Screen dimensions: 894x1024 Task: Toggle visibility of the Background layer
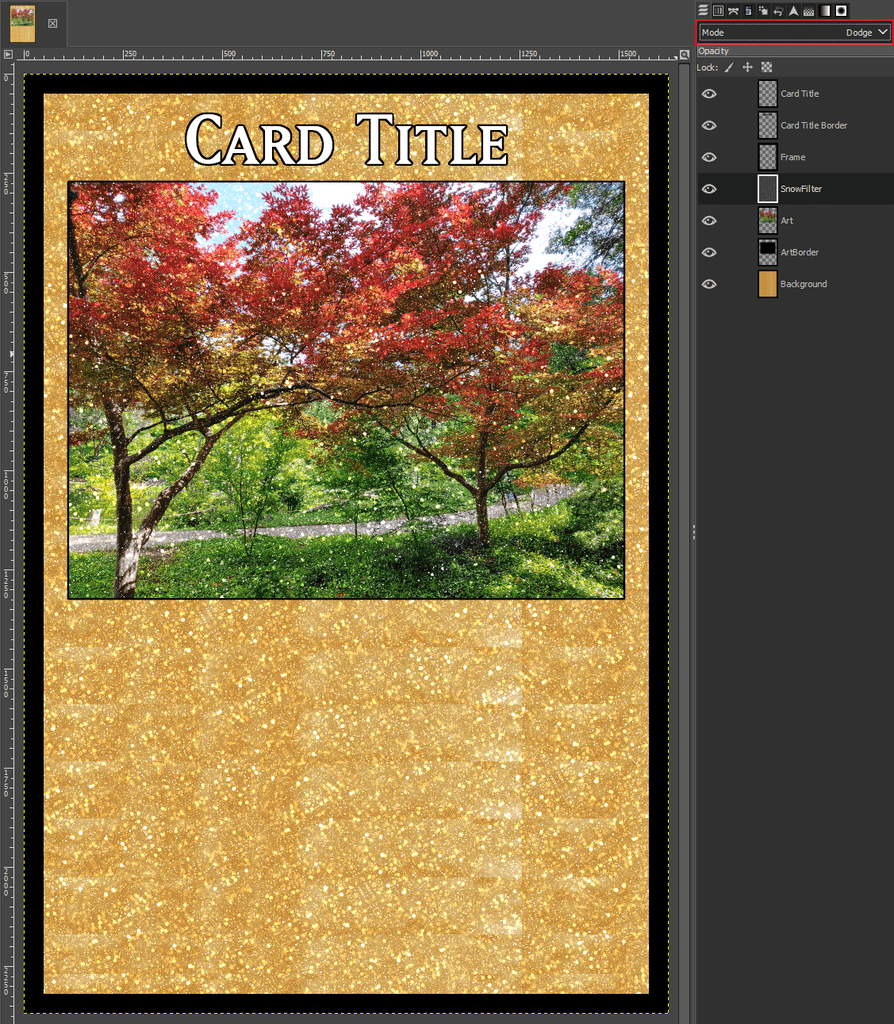click(709, 284)
